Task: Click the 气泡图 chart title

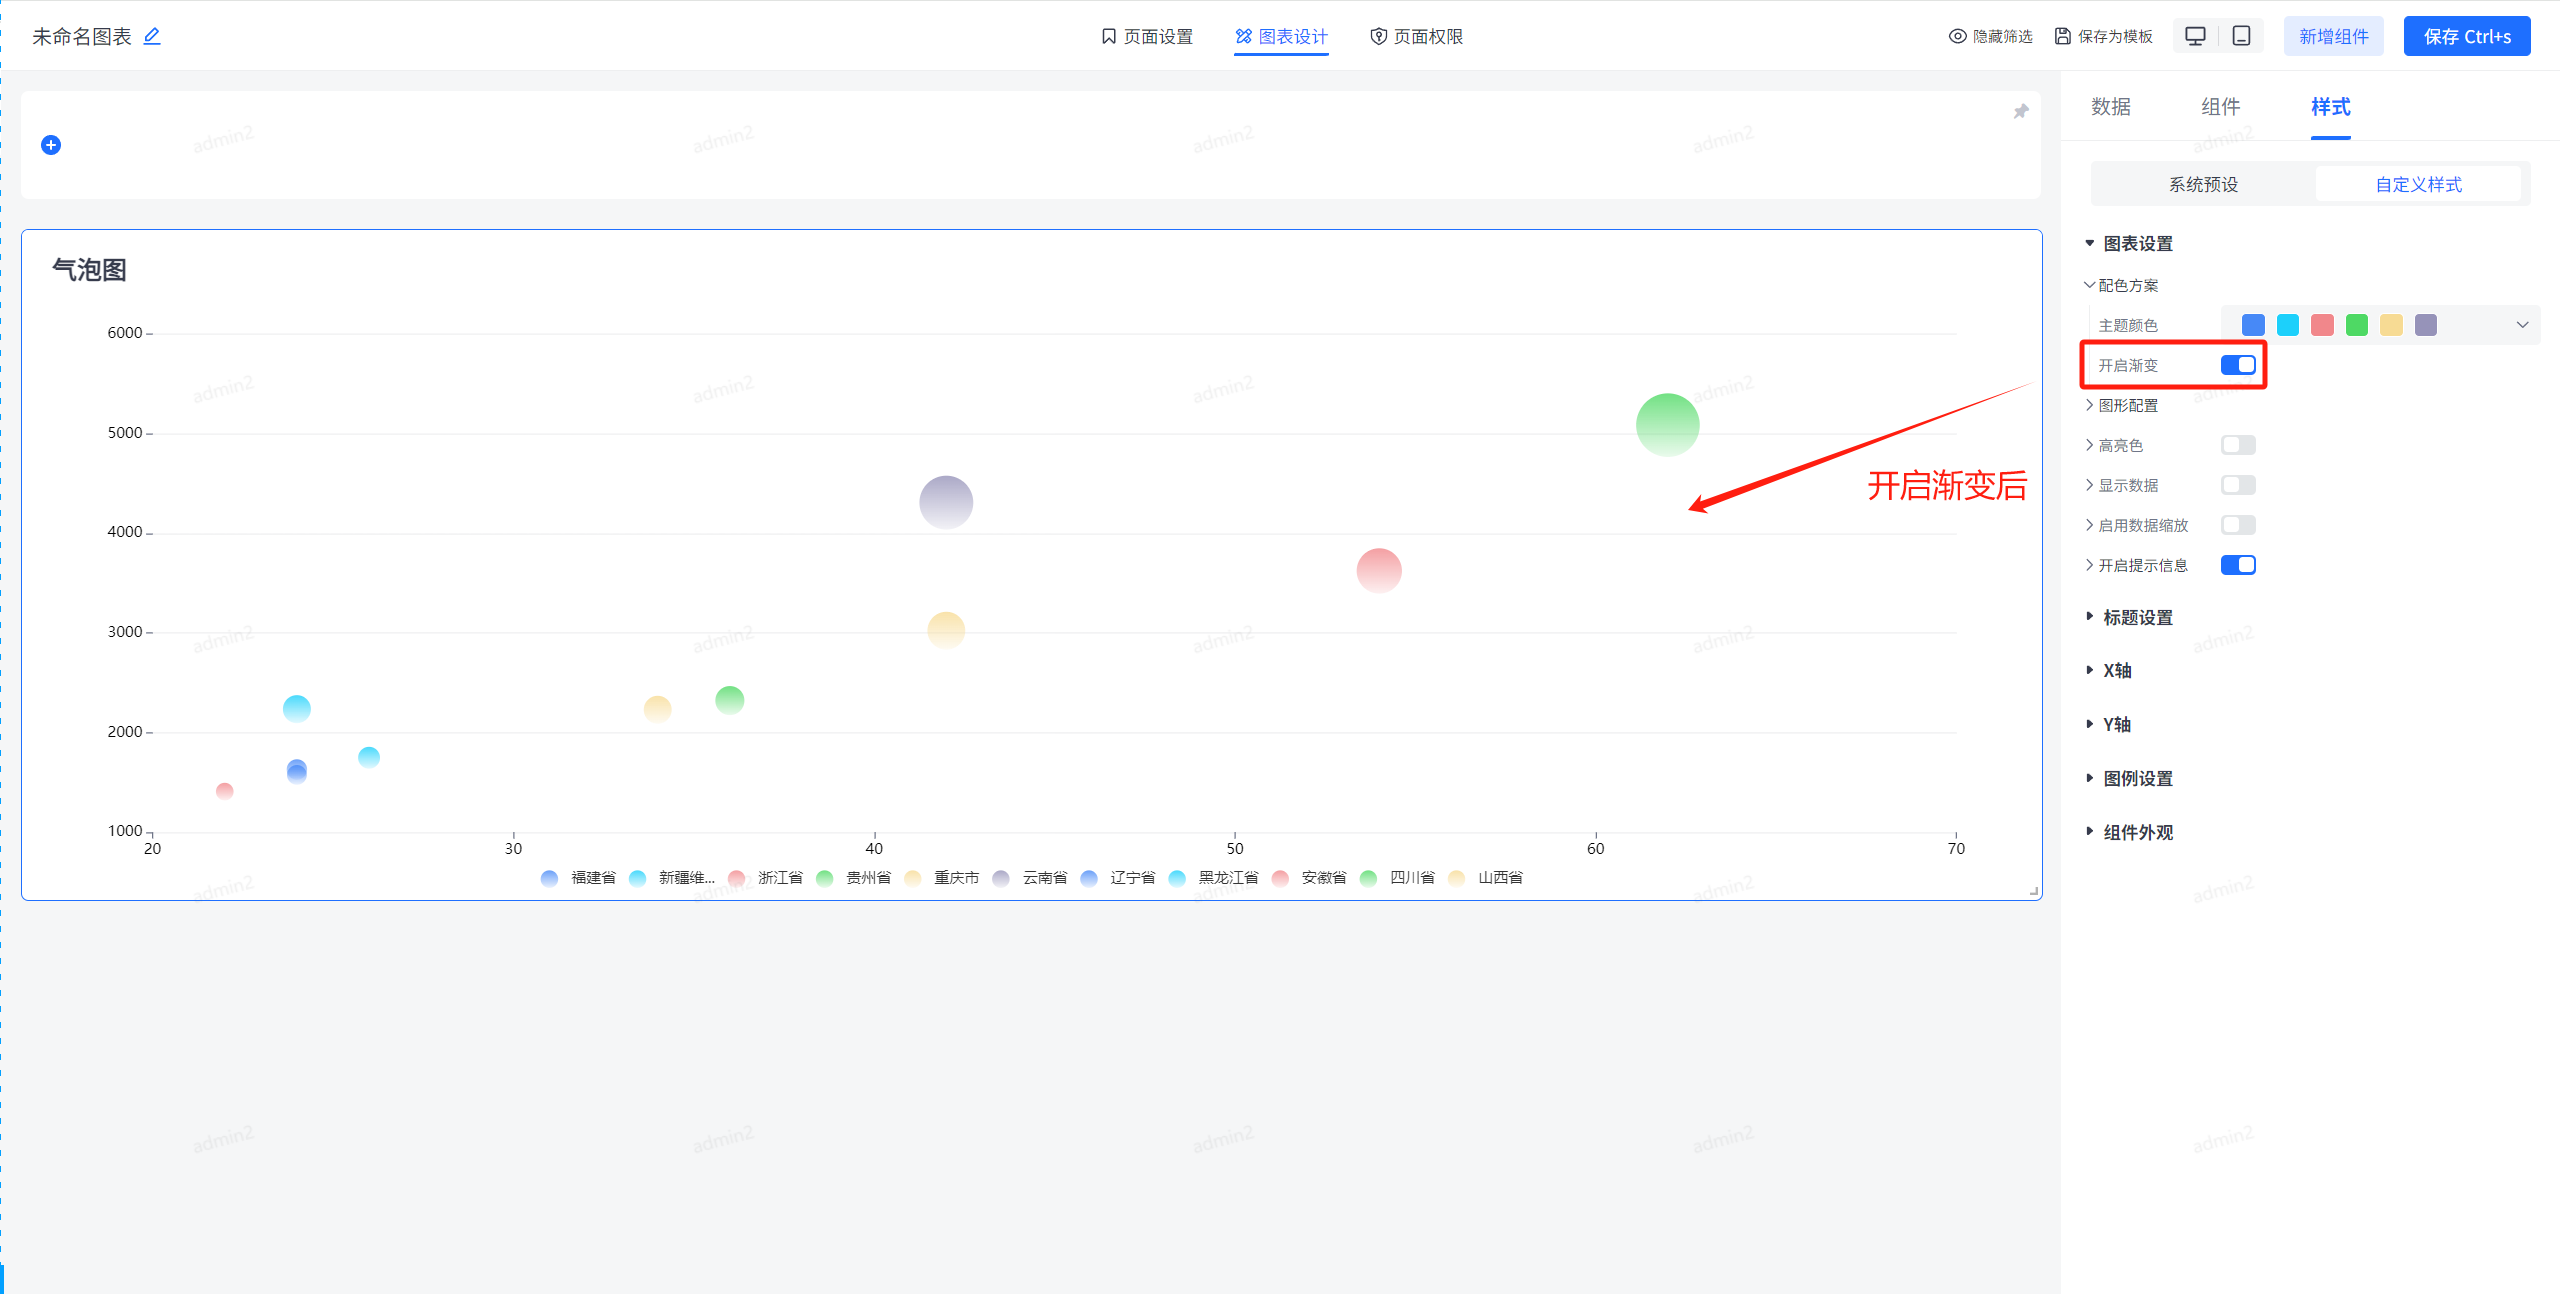Action: [x=89, y=270]
